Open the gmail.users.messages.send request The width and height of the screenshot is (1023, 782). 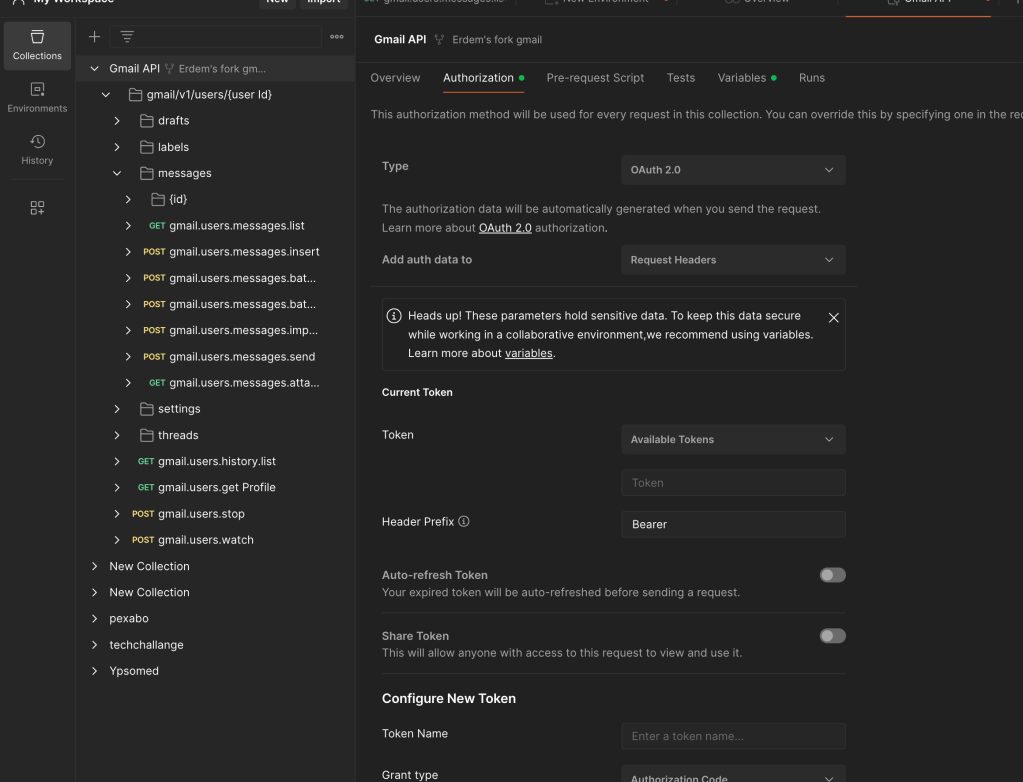pos(242,357)
